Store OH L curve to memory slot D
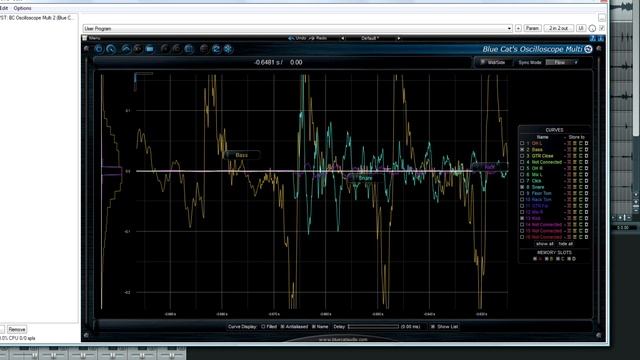 tap(587, 143)
